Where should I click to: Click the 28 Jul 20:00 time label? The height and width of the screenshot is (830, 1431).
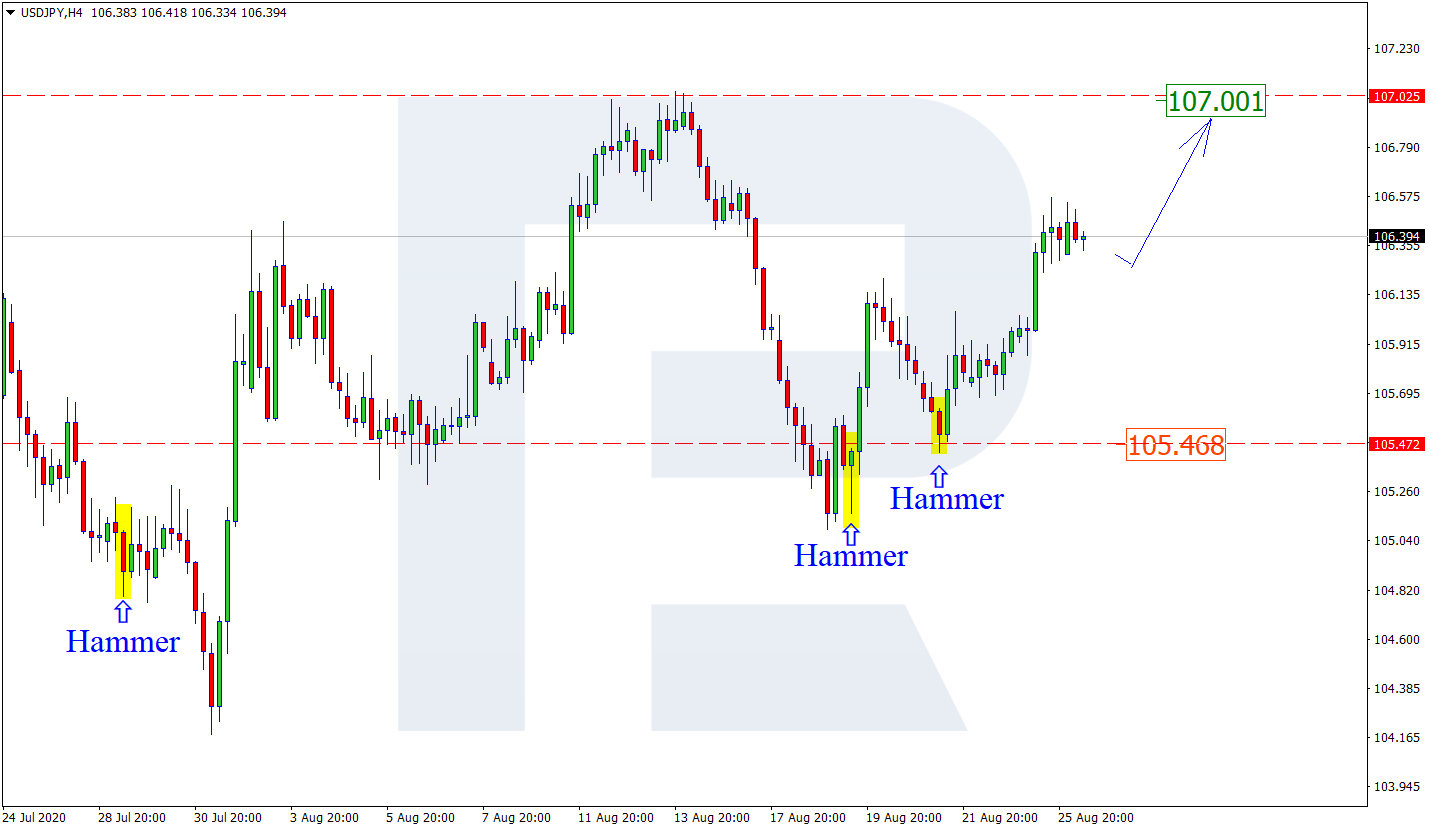[132, 818]
